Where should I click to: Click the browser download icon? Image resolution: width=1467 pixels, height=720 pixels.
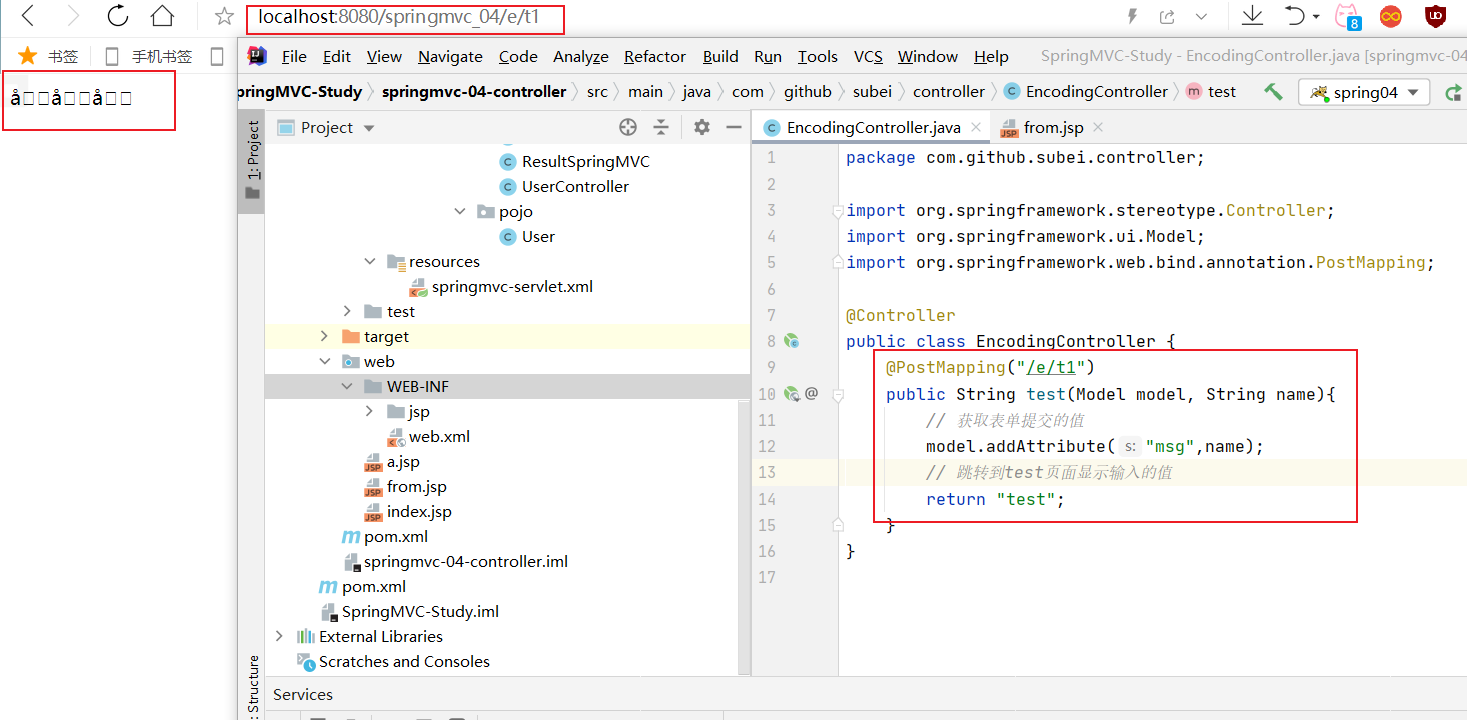[1251, 16]
